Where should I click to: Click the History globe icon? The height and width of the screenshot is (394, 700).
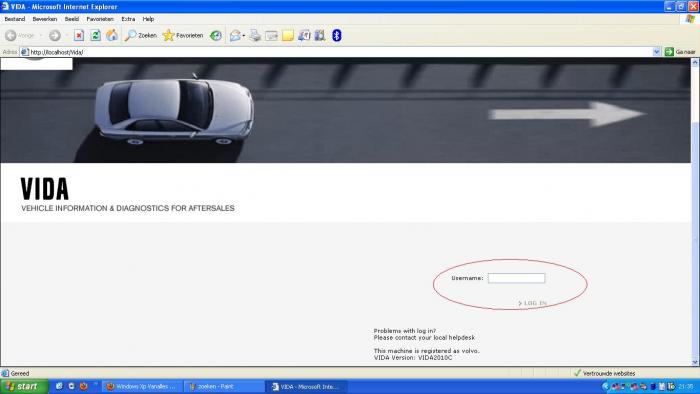pyautogui.click(x=216, y=35)
